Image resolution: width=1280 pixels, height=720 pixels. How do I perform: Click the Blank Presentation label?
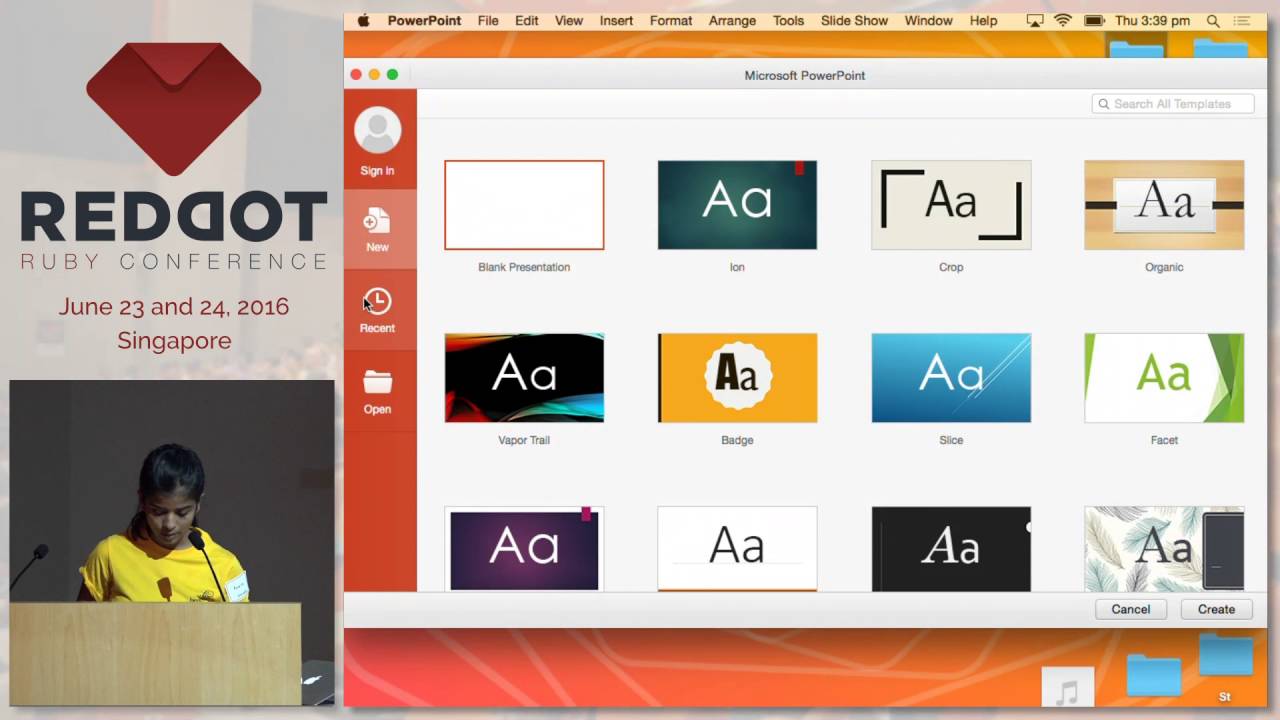point(524,267)
